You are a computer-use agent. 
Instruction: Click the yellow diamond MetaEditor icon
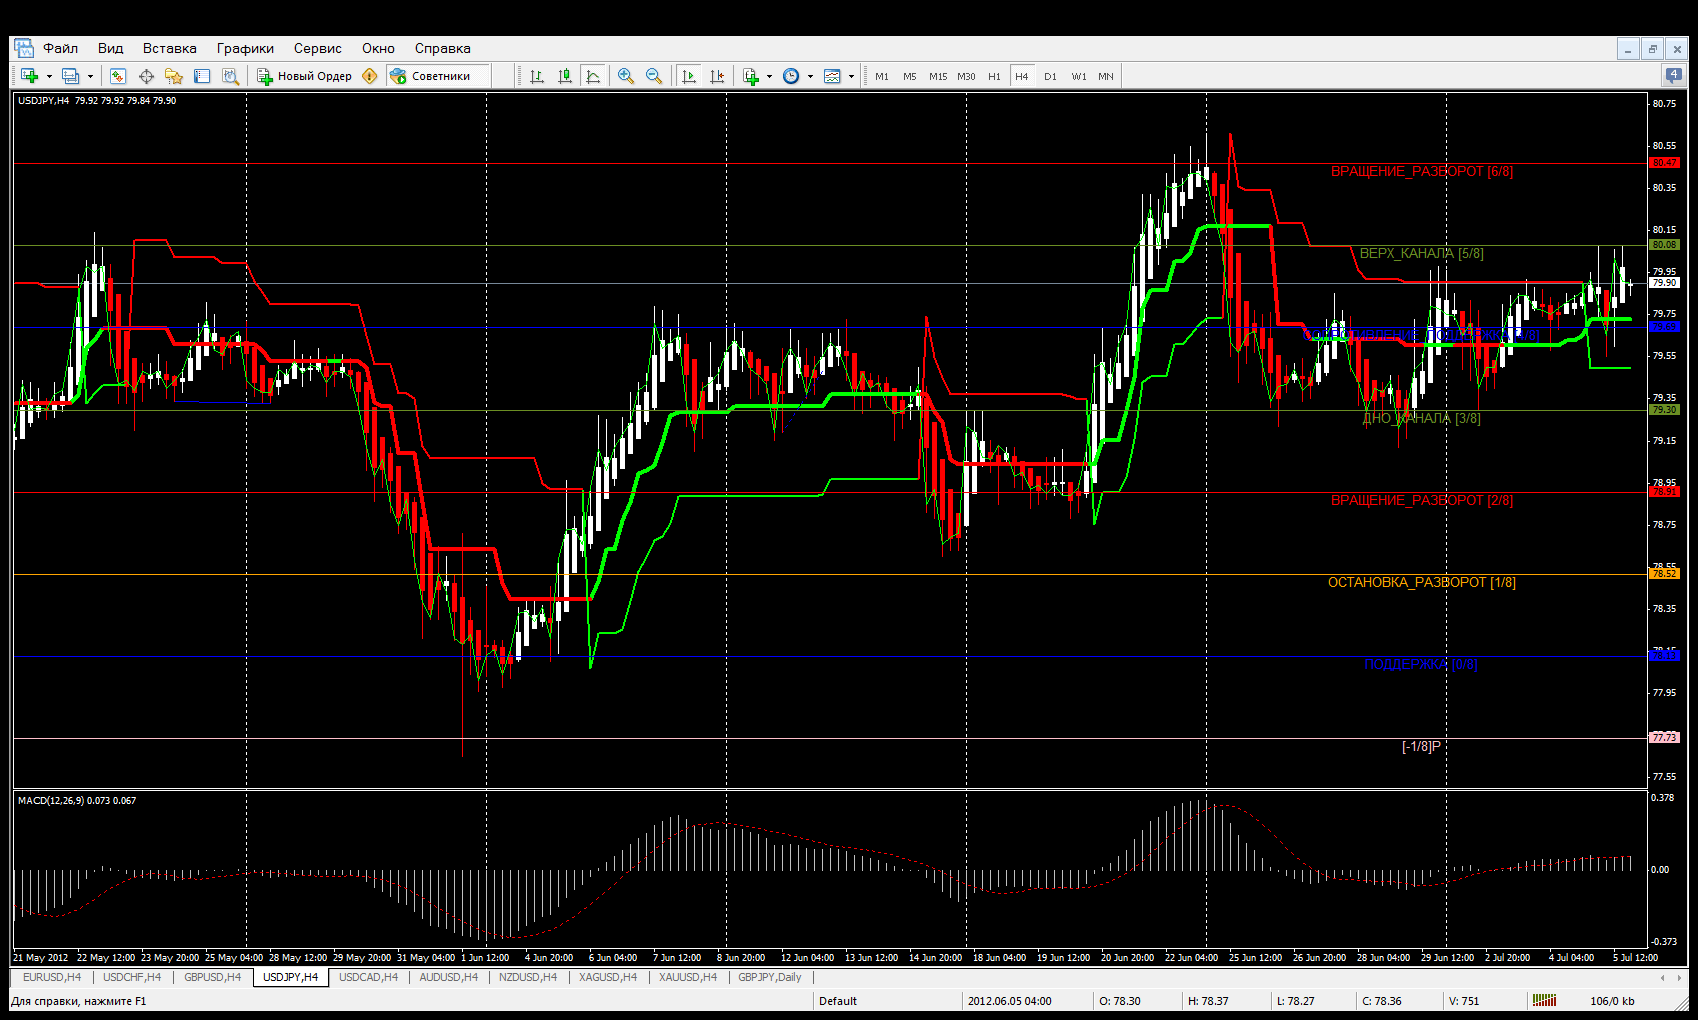[370, 76]
